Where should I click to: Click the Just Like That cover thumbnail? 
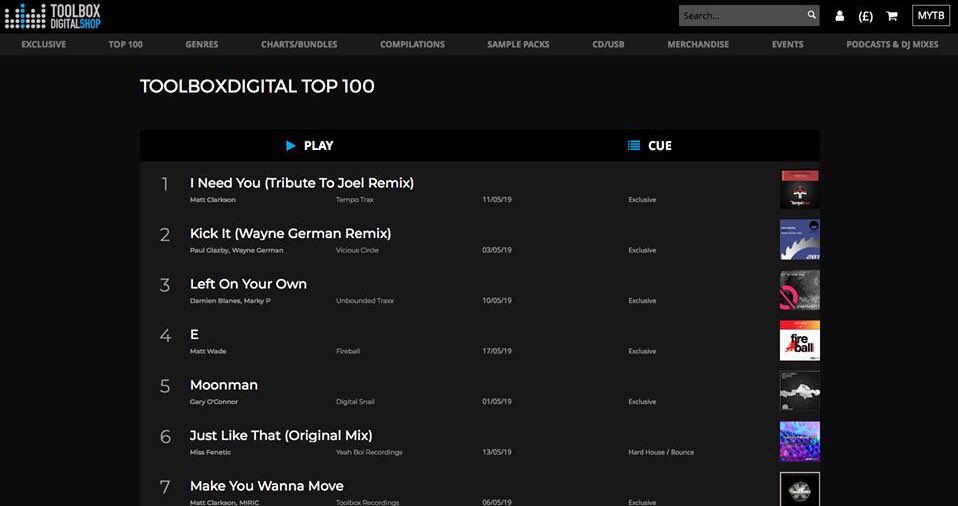coord(800,441)
